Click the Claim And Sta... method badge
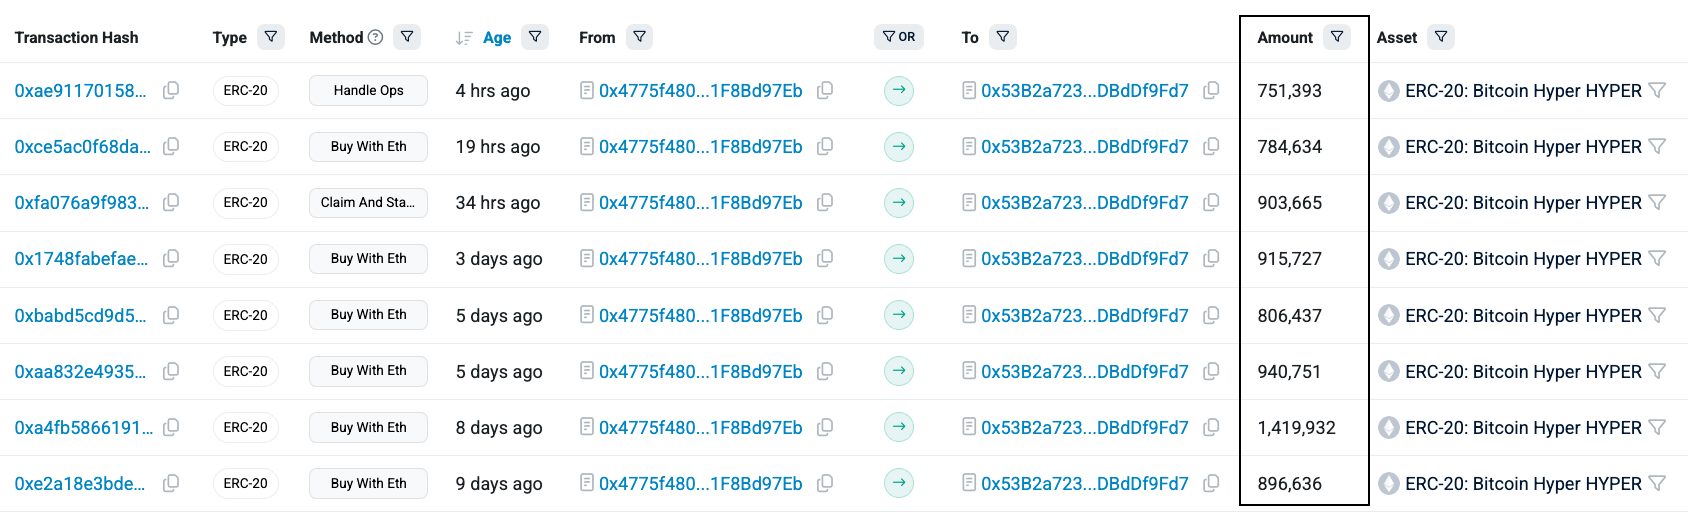Image resolution: width=1688 pixels, height=519 pixels. point(368,203)
